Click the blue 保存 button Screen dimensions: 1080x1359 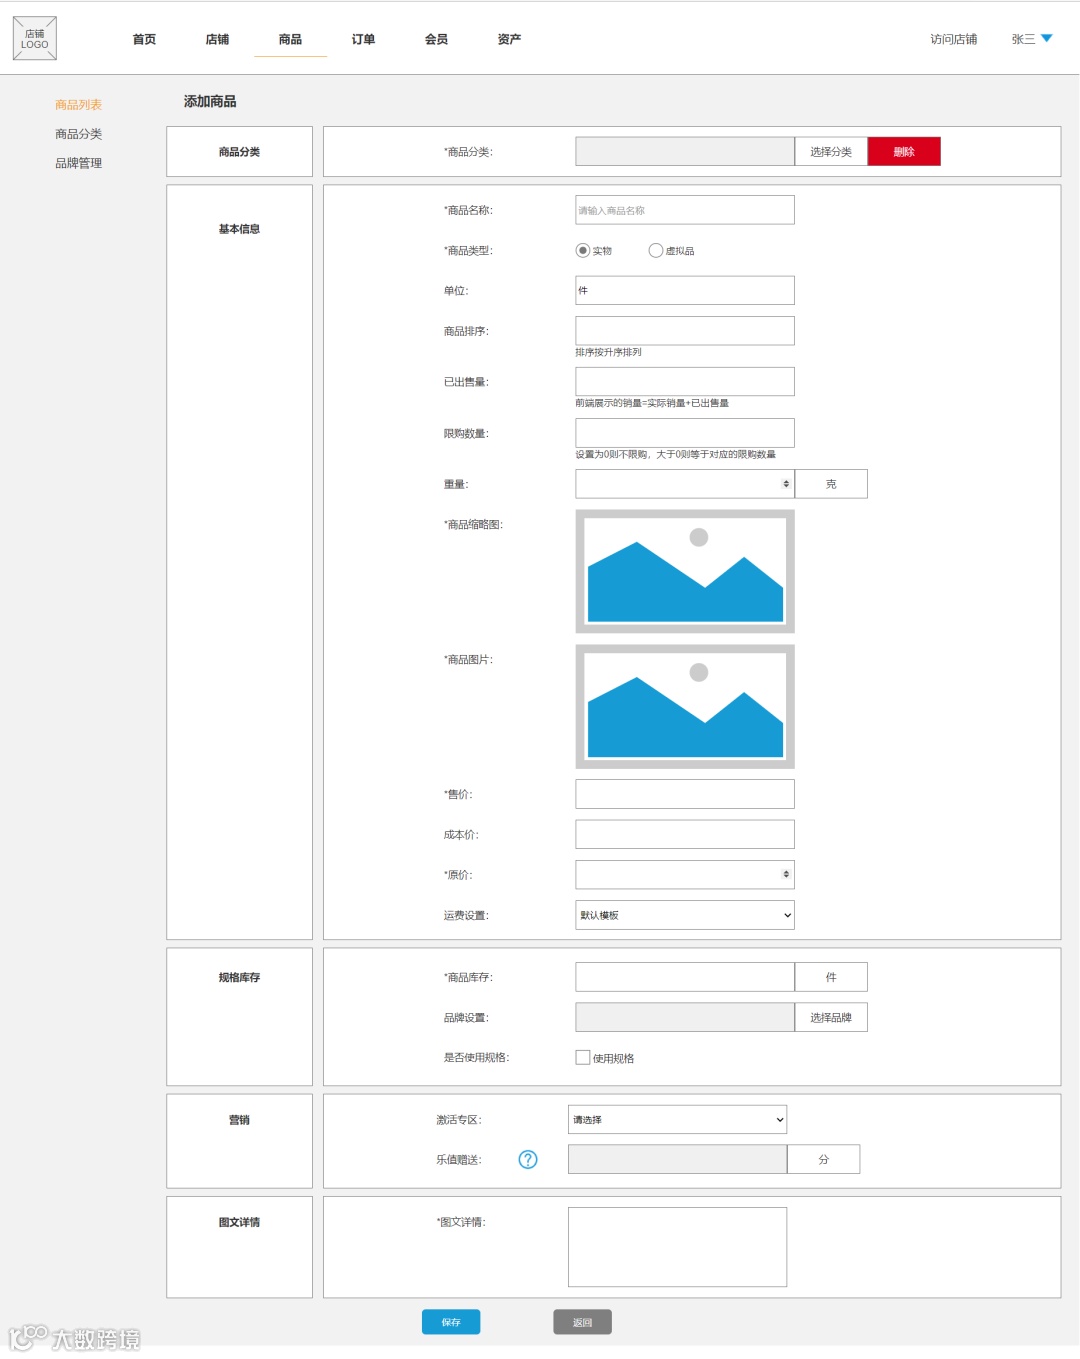pyautogui.click(x=451, y=1322)
